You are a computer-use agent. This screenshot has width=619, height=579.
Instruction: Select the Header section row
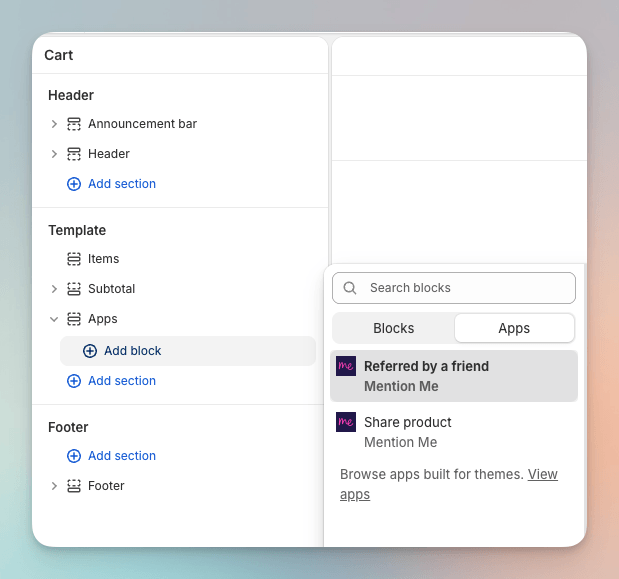pos(109,154)
